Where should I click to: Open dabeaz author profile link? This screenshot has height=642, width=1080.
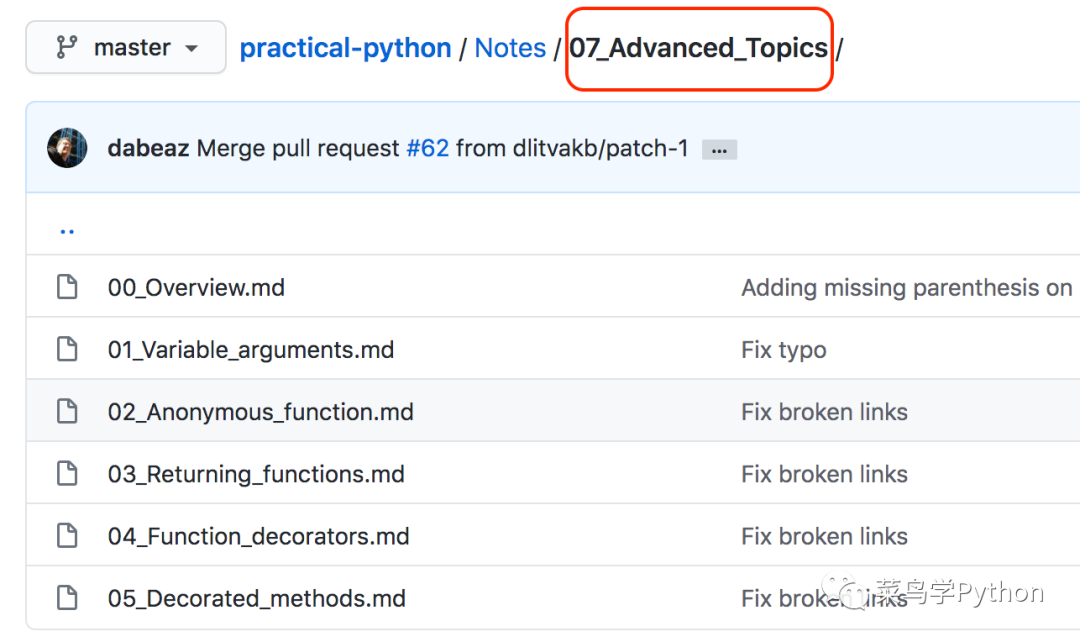click(148, 148)
